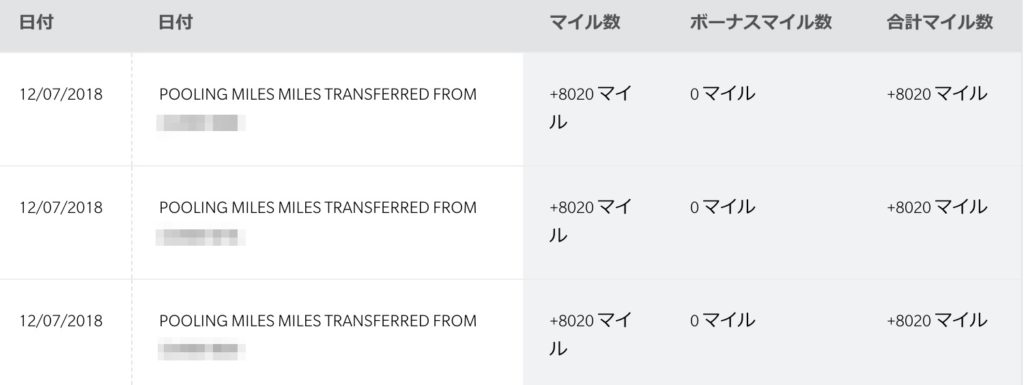Click the blurred name in first row
The image size is (1024, 385).
coord(200,123)
